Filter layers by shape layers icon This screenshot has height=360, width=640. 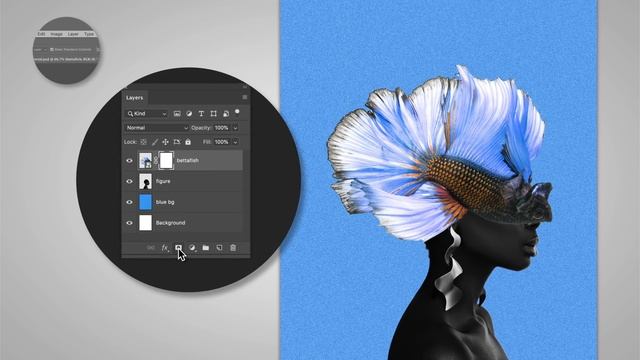213,113
